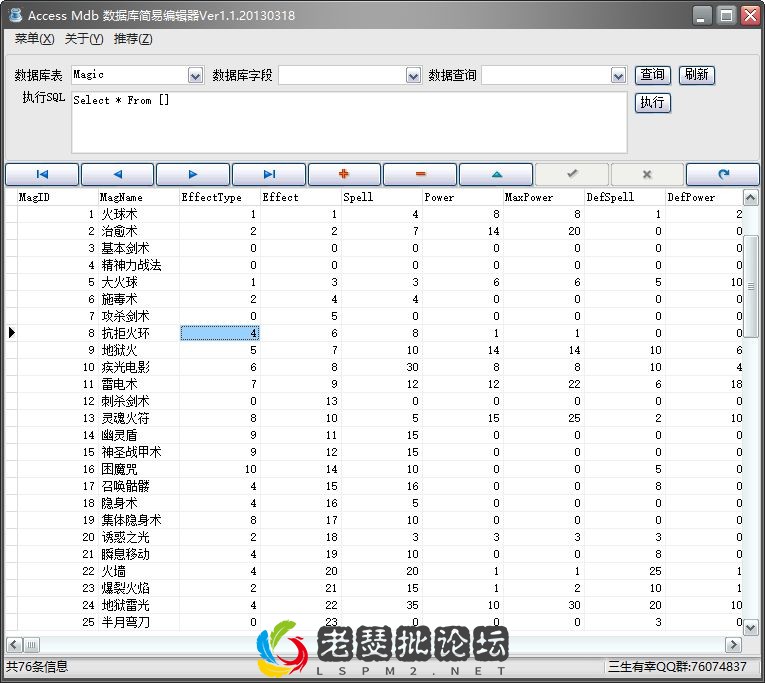Viewport: 765px width, 683px height.
Task: Select the 攻杀剑术 cell
Action: 139,316
